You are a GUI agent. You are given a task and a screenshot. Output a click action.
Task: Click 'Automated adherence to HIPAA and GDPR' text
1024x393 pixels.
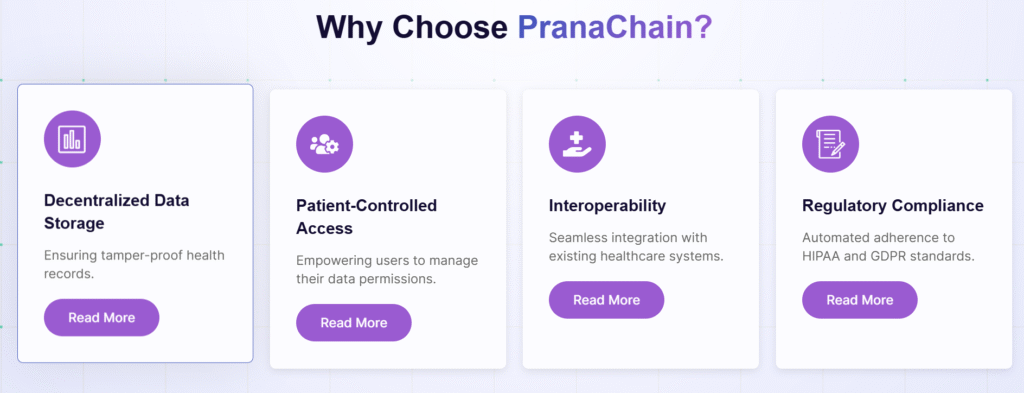coord(888,247)
